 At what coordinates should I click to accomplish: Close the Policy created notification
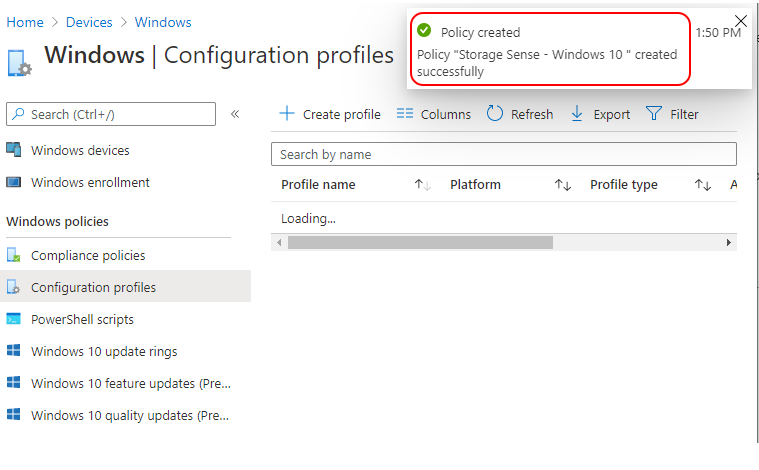coord(741,20)
